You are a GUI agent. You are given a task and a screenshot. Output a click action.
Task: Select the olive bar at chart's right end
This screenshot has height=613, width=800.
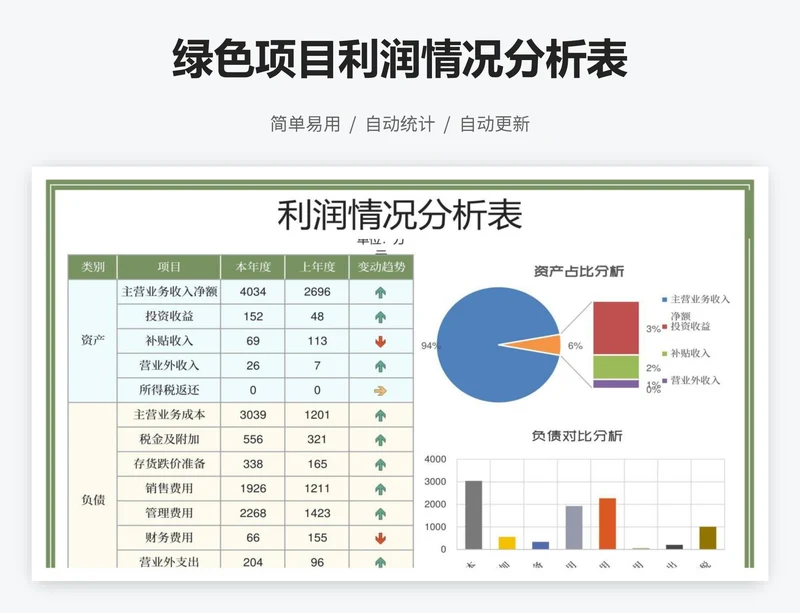tap(708, 538)
